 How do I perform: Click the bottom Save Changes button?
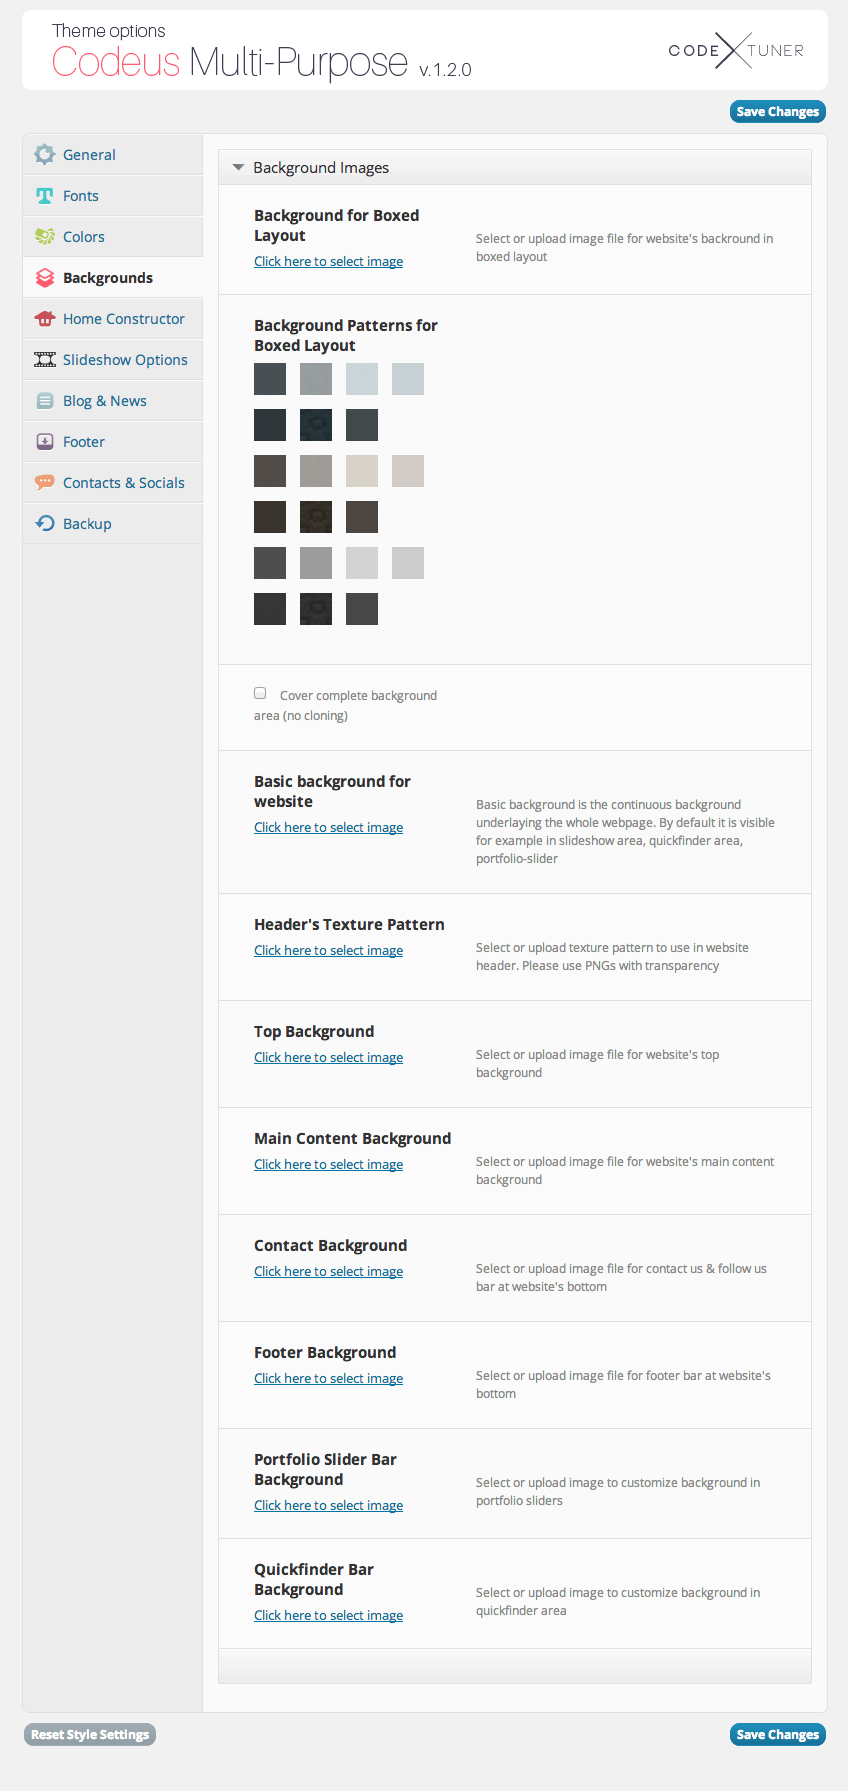[x=778, y=1735]
